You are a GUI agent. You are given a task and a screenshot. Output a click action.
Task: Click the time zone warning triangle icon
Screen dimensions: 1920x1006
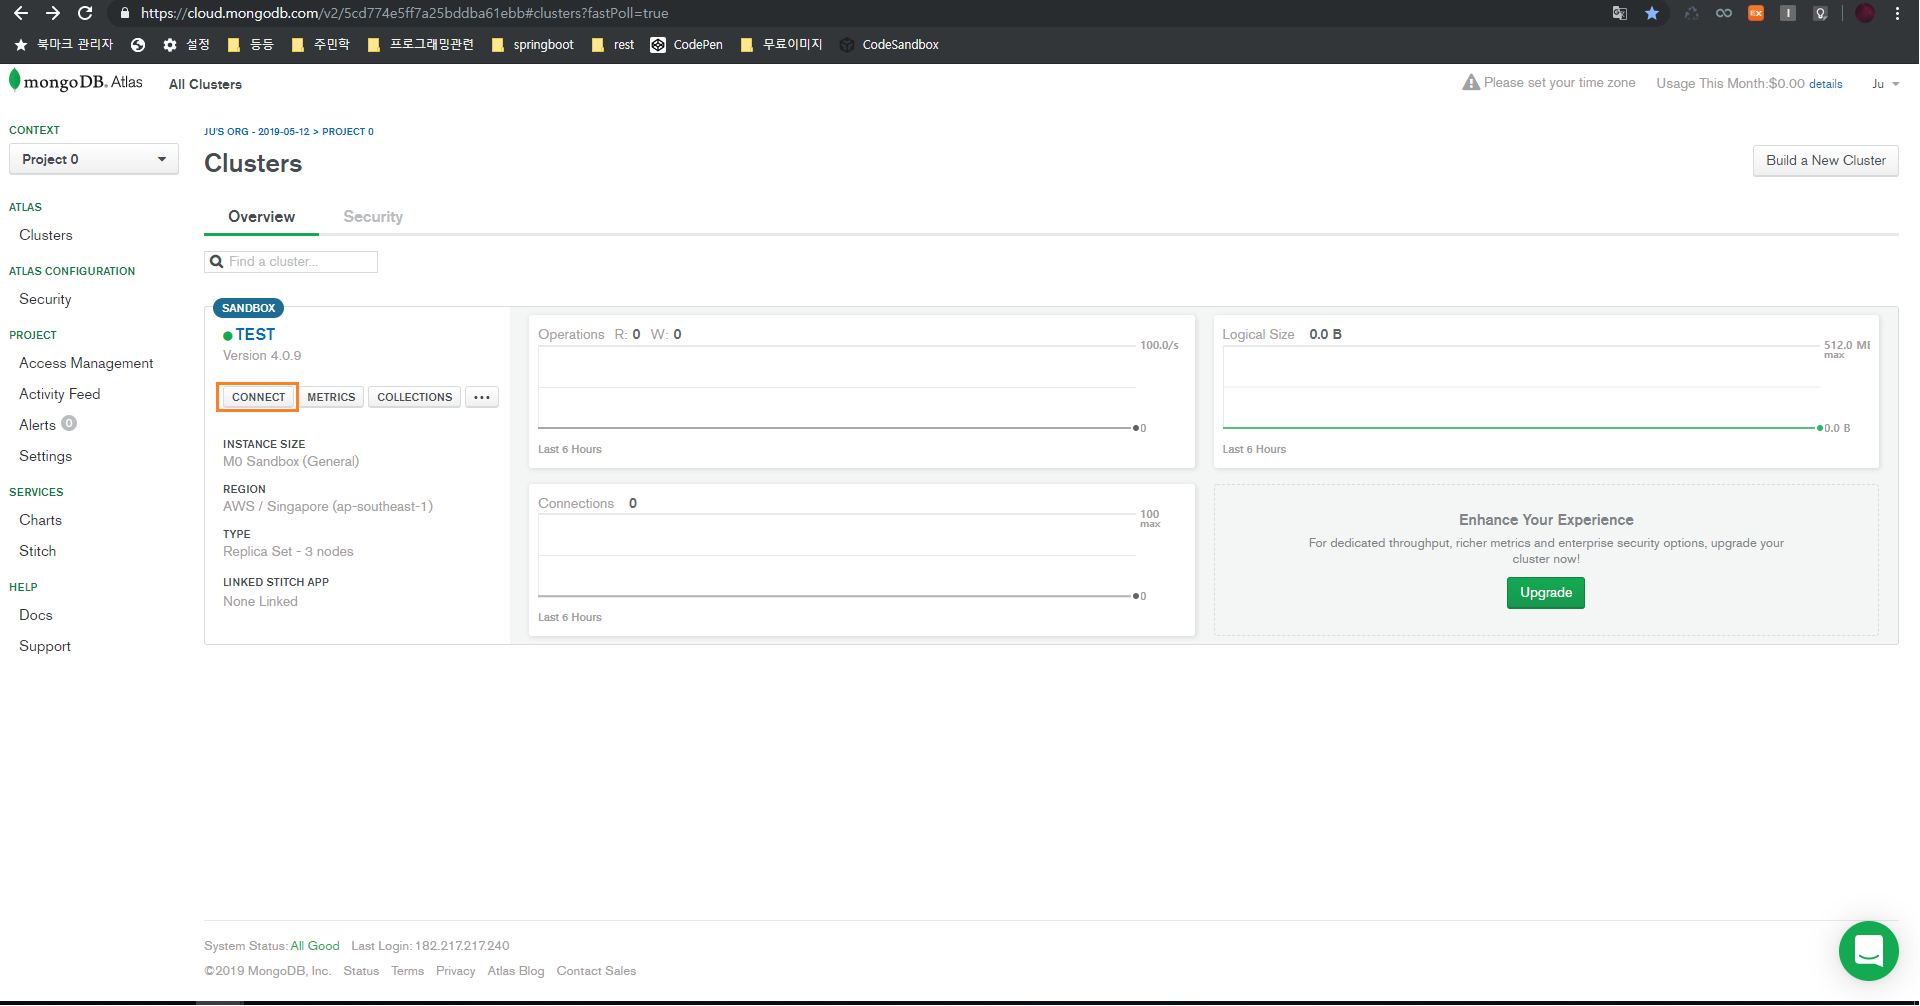click(1470, 83)
